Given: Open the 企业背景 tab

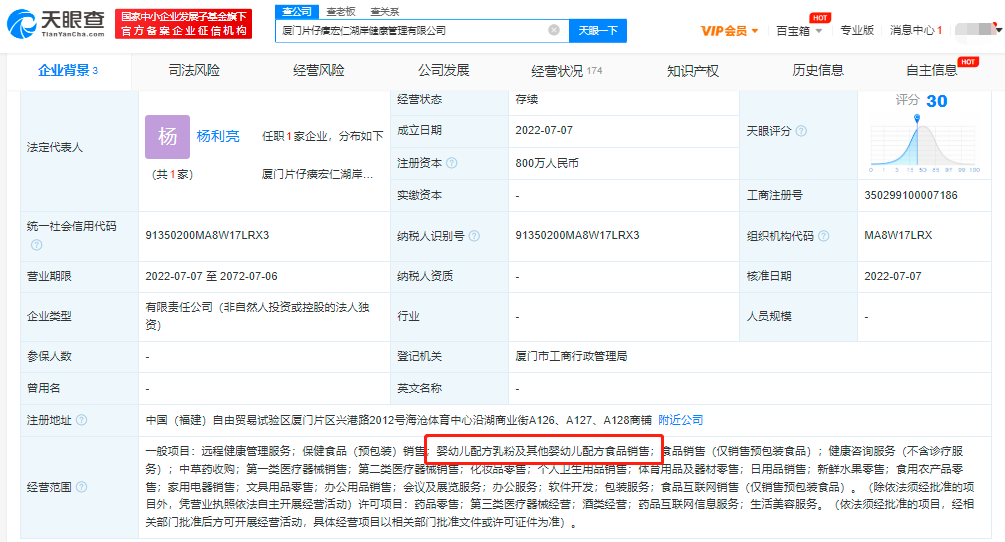Looking at the screenshot, I should point(68,70).
